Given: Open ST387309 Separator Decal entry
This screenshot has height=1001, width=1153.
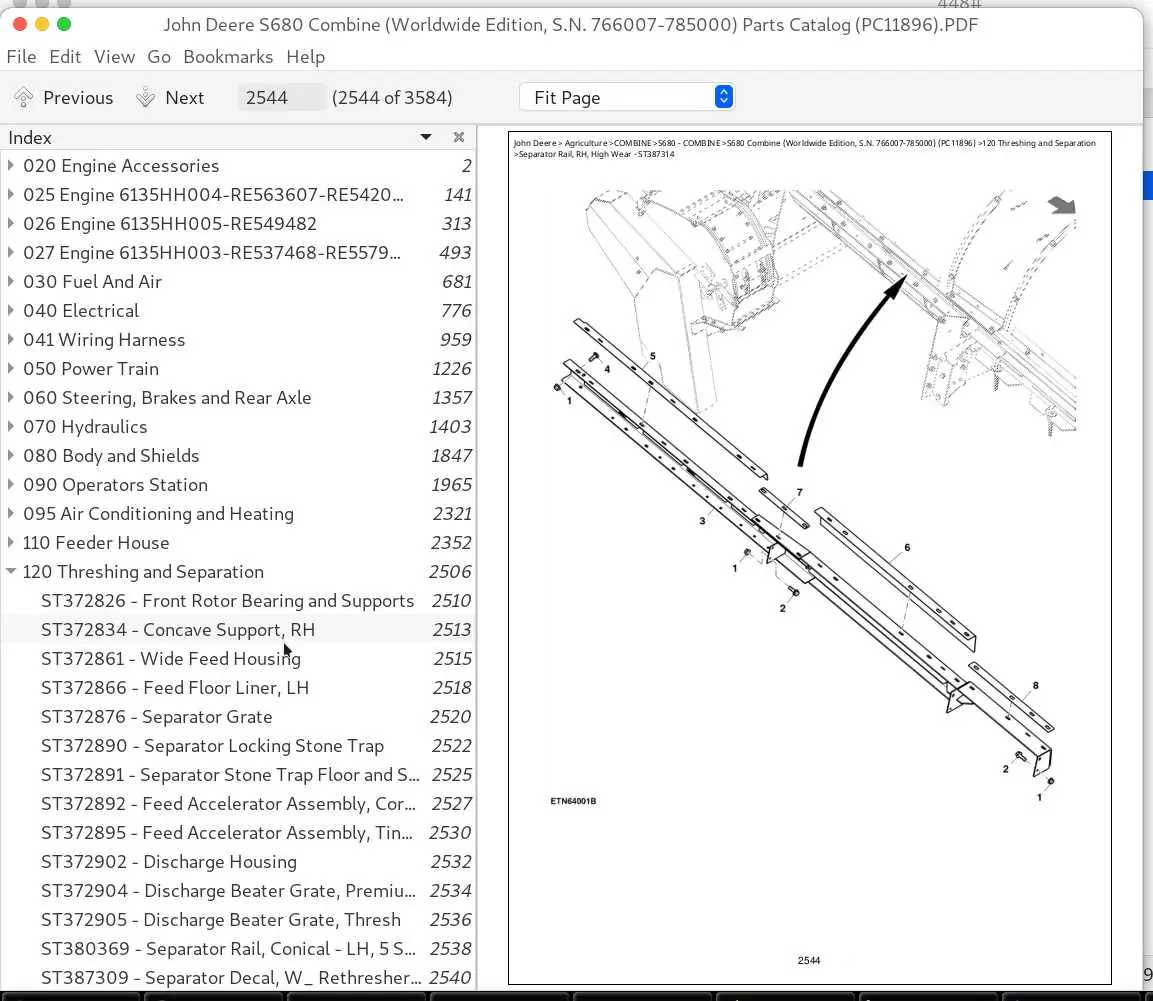Looking at the screenshot, I should tap(238, 978).
